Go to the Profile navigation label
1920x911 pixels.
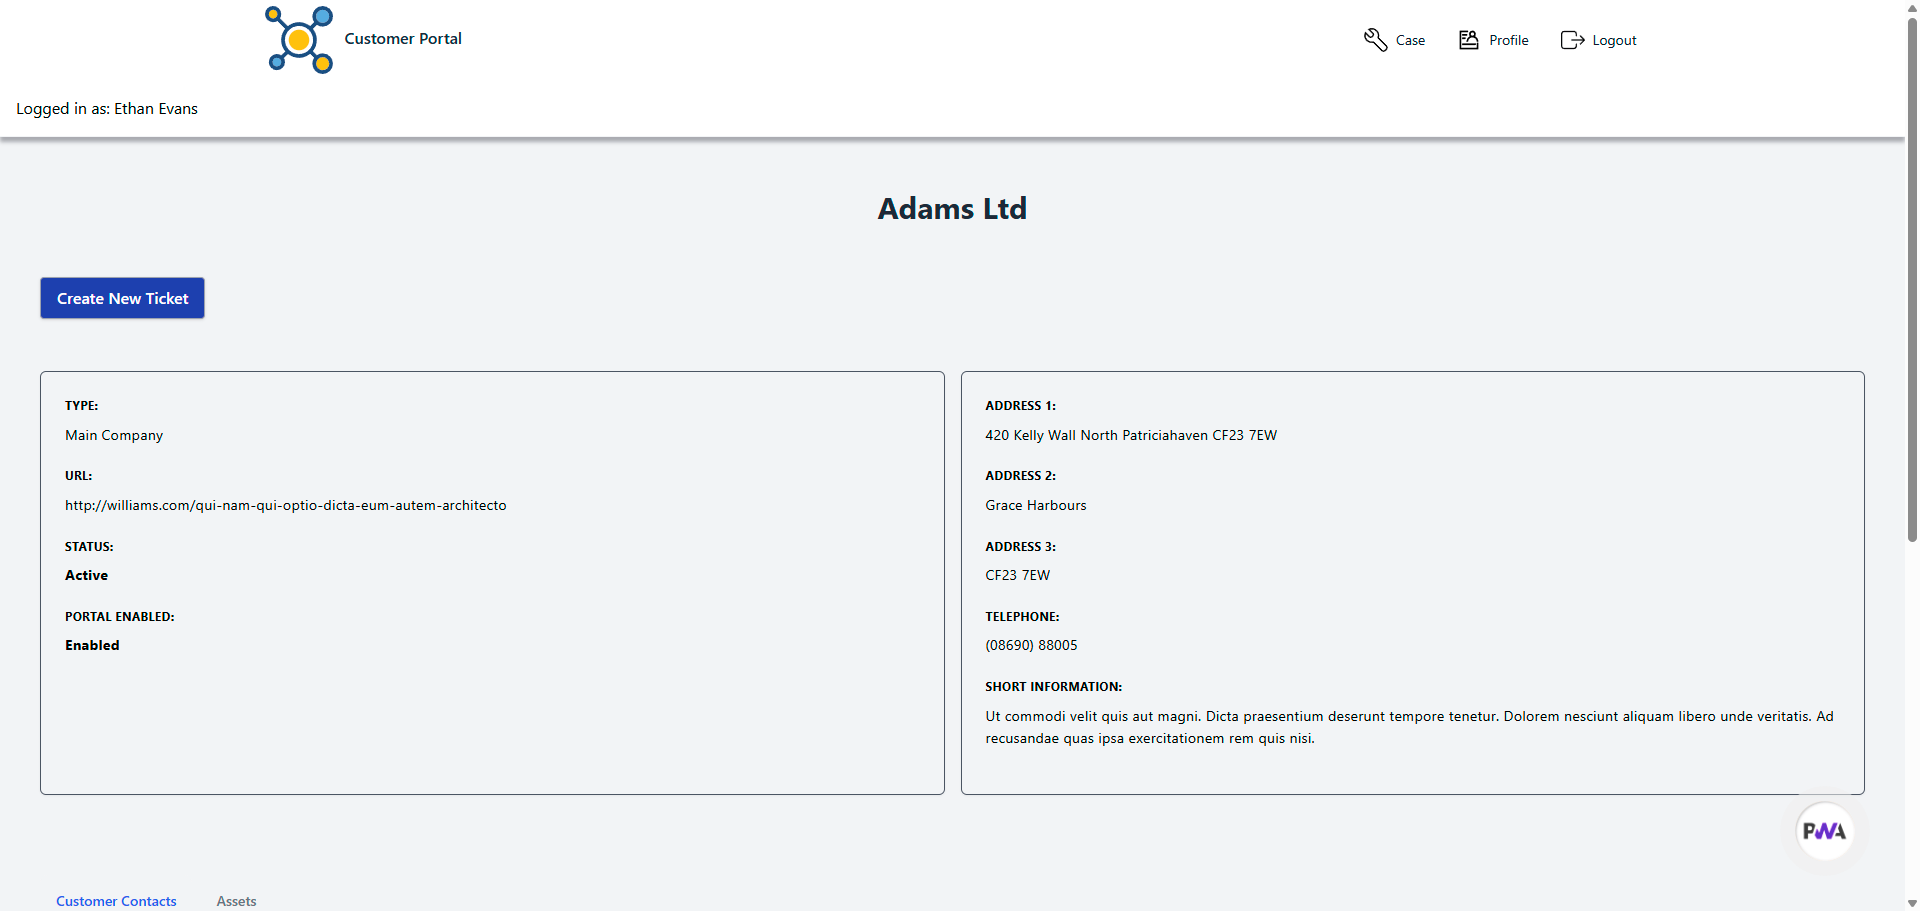[x=1508, y=41]
